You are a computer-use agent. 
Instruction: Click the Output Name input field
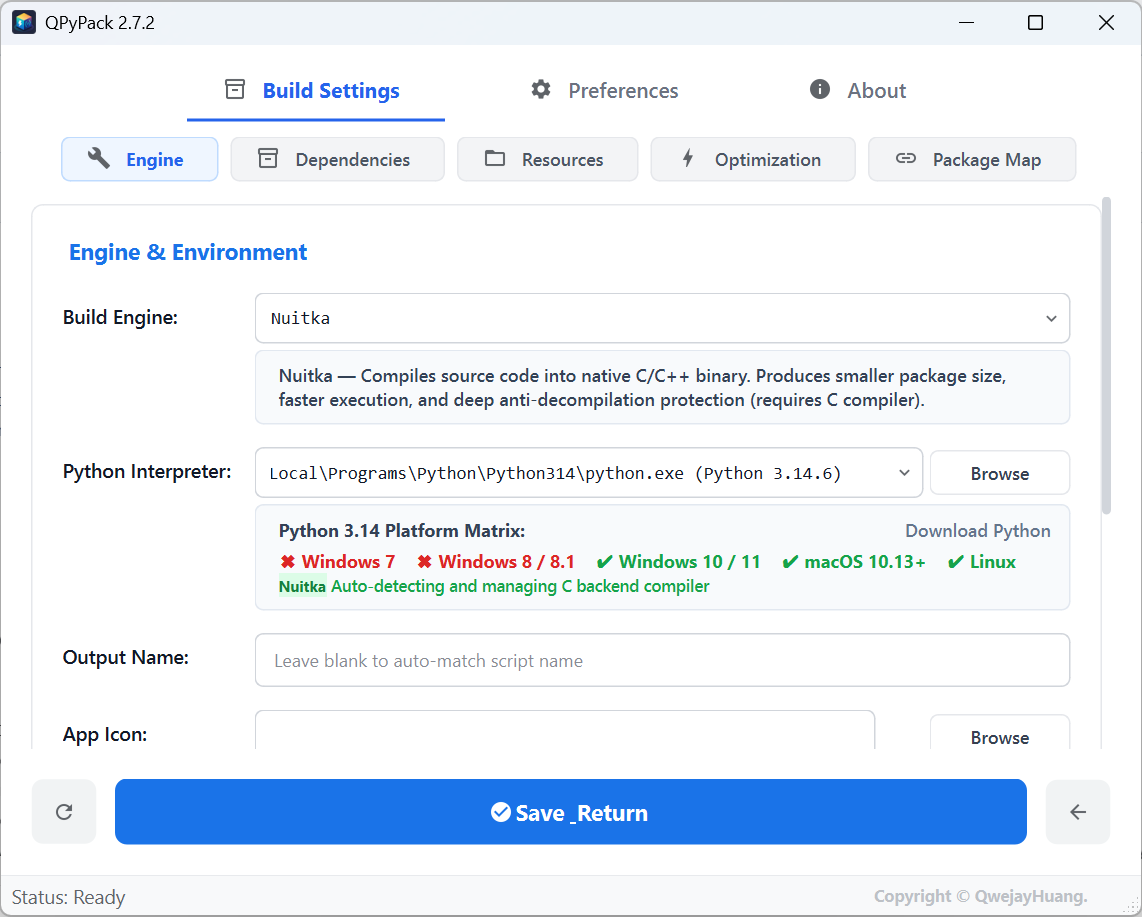tap(662, 660)
